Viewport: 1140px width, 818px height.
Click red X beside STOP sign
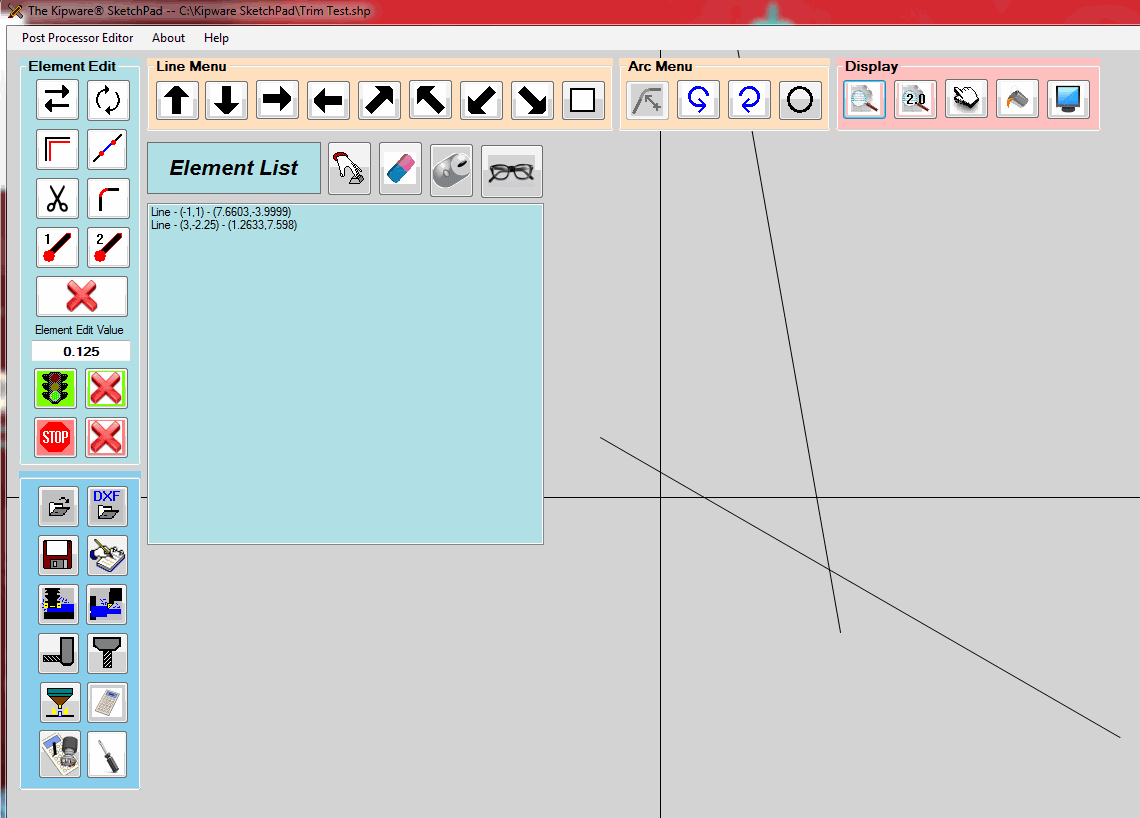[x=106, y=437]
